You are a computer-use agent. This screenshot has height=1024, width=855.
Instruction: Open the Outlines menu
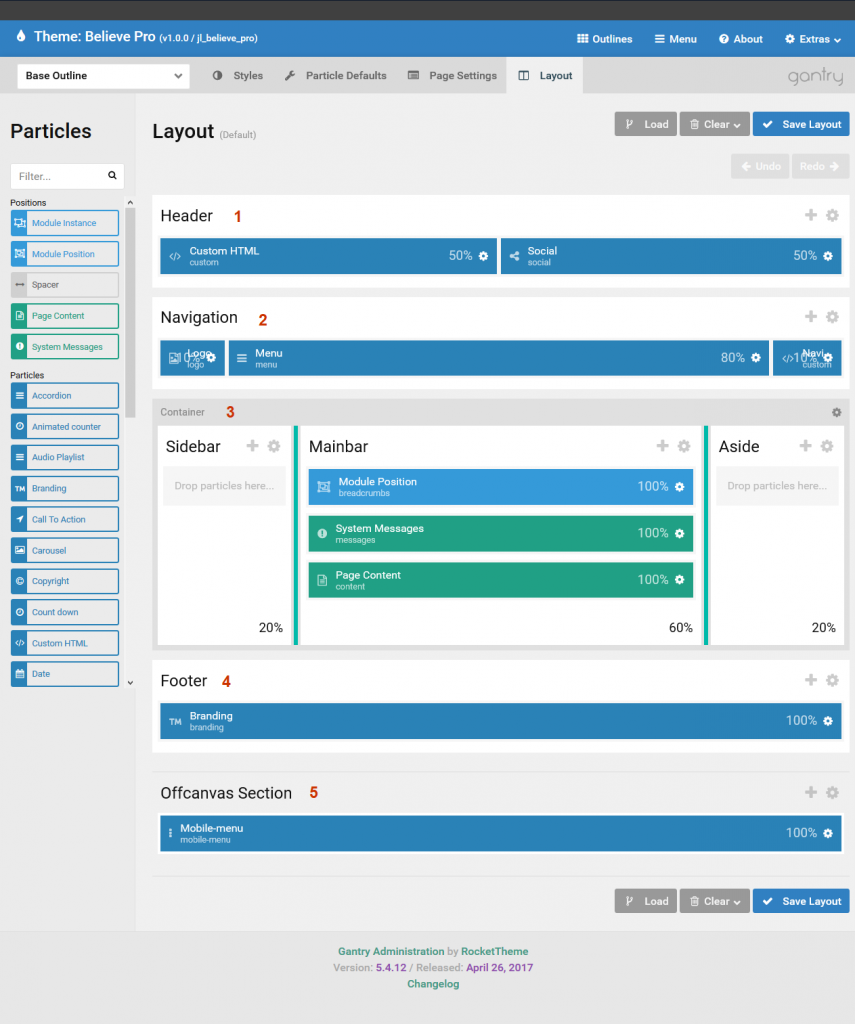pyautogui.click(x=604, y=39)
